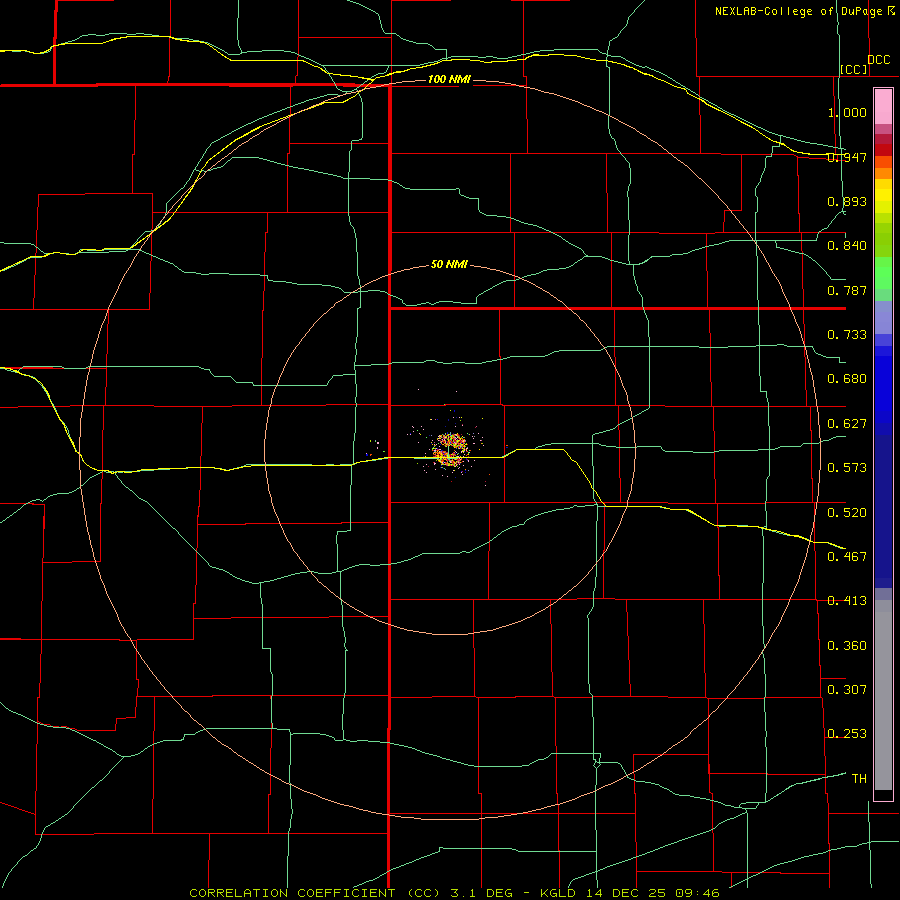Click the lavender segment of the color bar

pyautogui.click(x=883, y=317)
